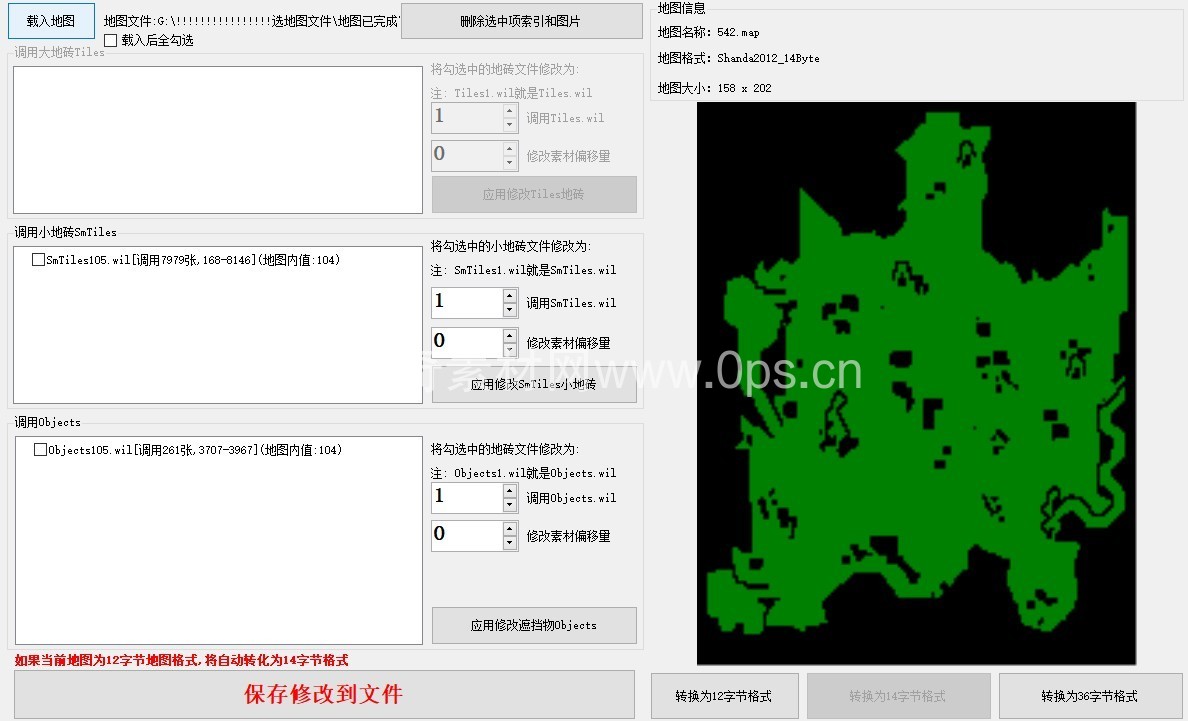Screen dimensions: 1188x721
Task: Decrease the 调用Objects.wil value with down arrow
Action: (x=510, y=505)
